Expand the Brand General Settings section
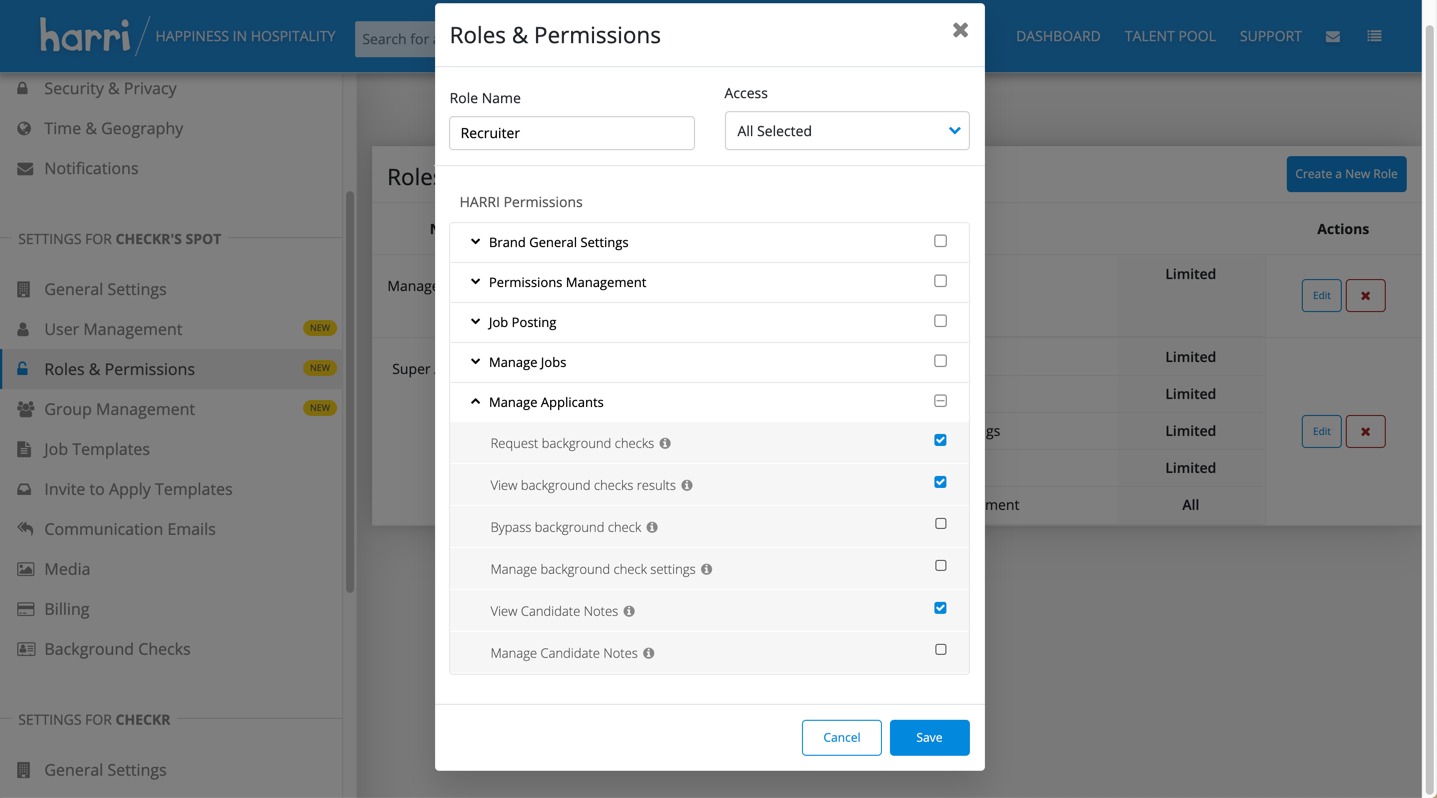The height and width of the screenshot is (798, 1437). tap(475, 242)
